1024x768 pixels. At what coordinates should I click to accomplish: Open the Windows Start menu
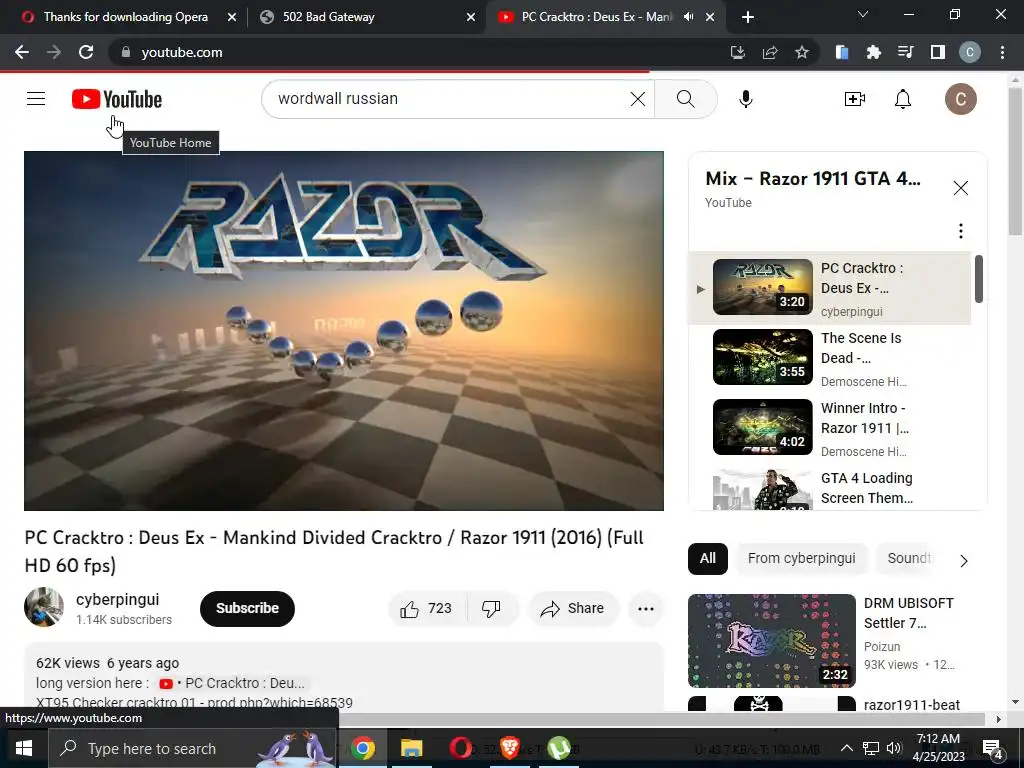click(x=24, y=748)
